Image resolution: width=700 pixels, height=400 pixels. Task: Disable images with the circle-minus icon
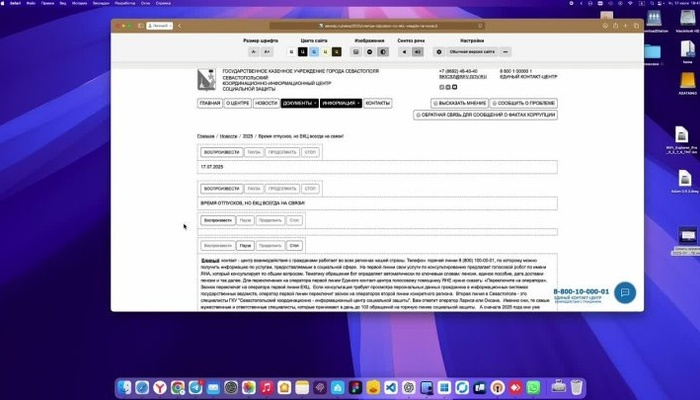370,52
